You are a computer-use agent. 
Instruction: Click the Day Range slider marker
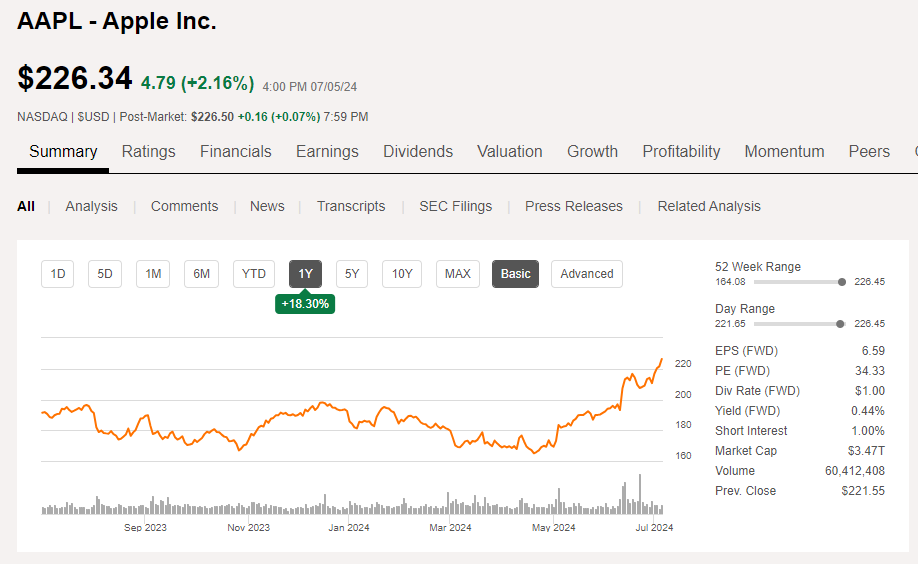[x=840, y=324]
